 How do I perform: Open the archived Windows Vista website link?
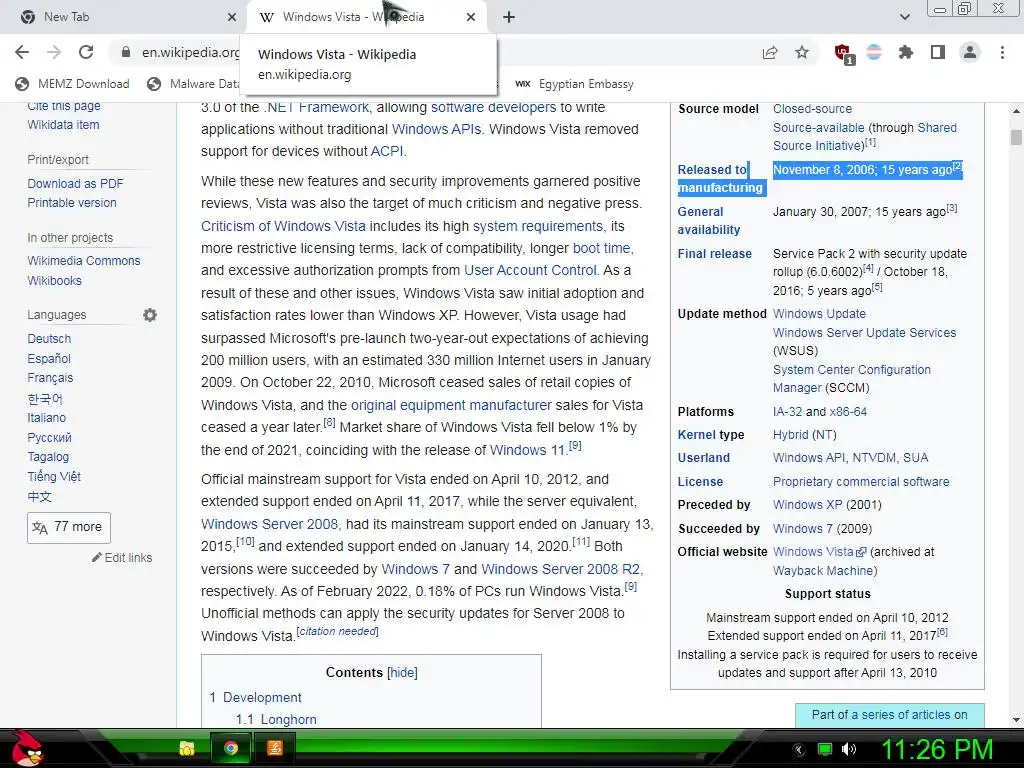tap(819, 552)
